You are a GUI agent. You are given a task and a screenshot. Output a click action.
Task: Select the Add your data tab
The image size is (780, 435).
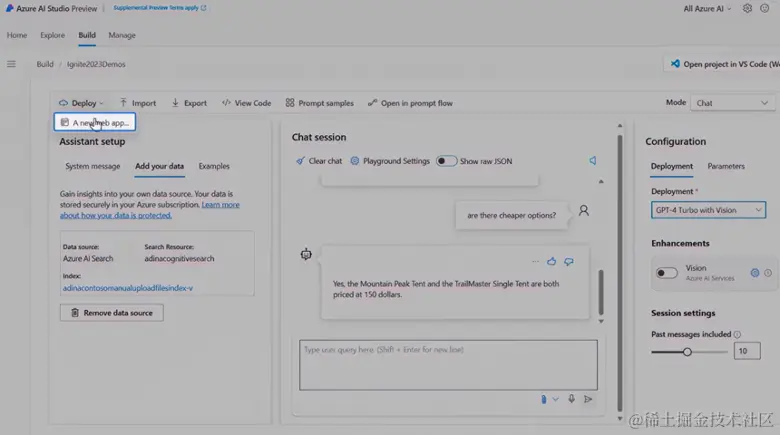[159, 166]
